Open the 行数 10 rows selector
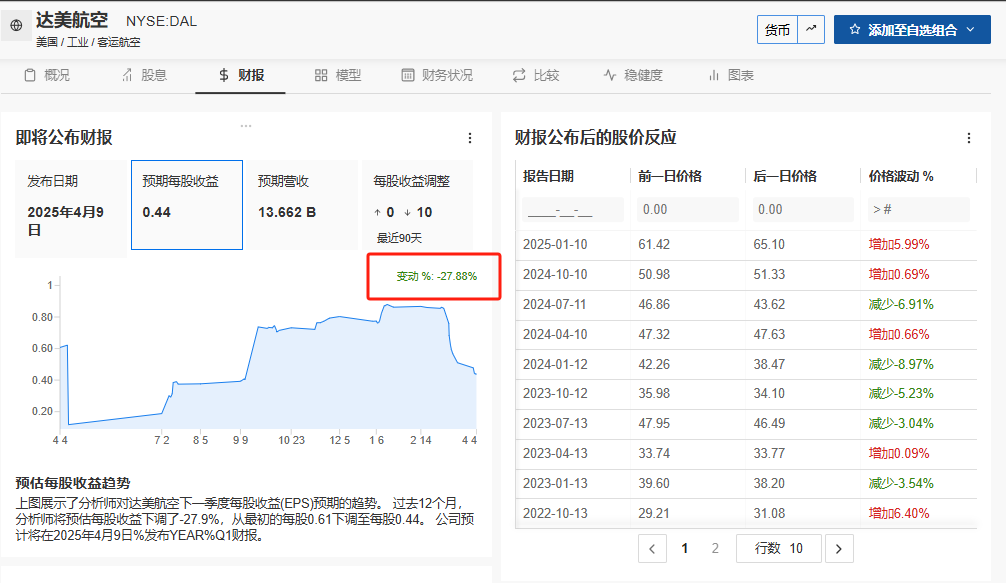The width and height of the screenshot is (1006, 583). coord(778,548)
